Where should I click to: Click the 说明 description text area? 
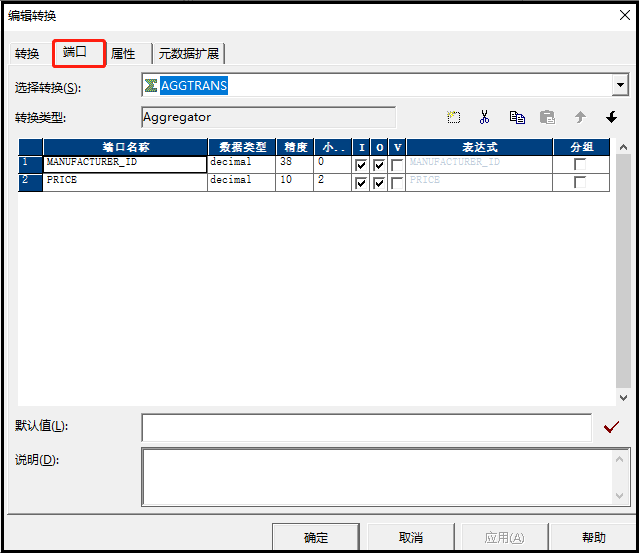pyautogui.click(x=377, y=477)
